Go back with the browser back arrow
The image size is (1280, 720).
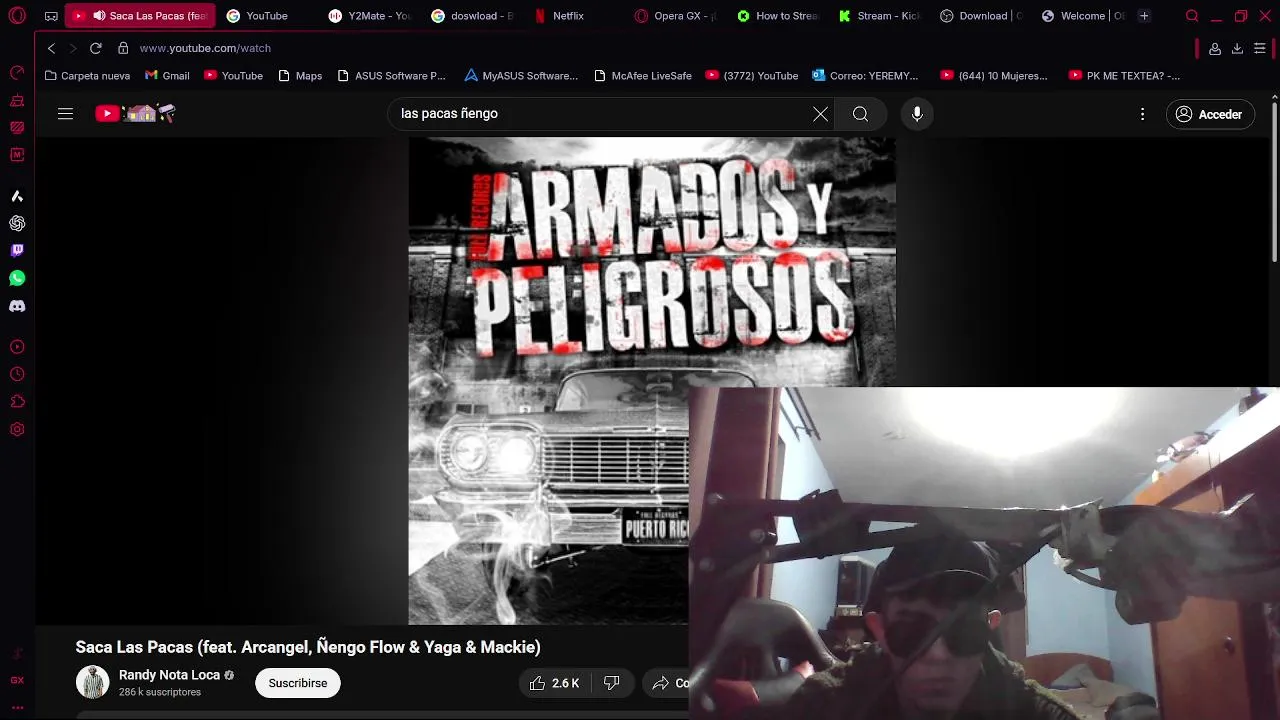tap(52, 48)
